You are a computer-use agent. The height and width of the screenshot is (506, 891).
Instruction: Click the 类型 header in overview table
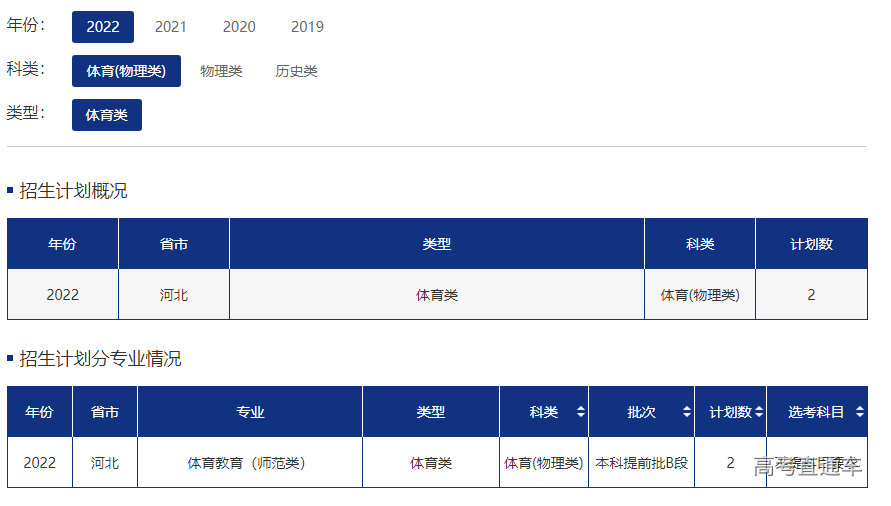[436, 244]
